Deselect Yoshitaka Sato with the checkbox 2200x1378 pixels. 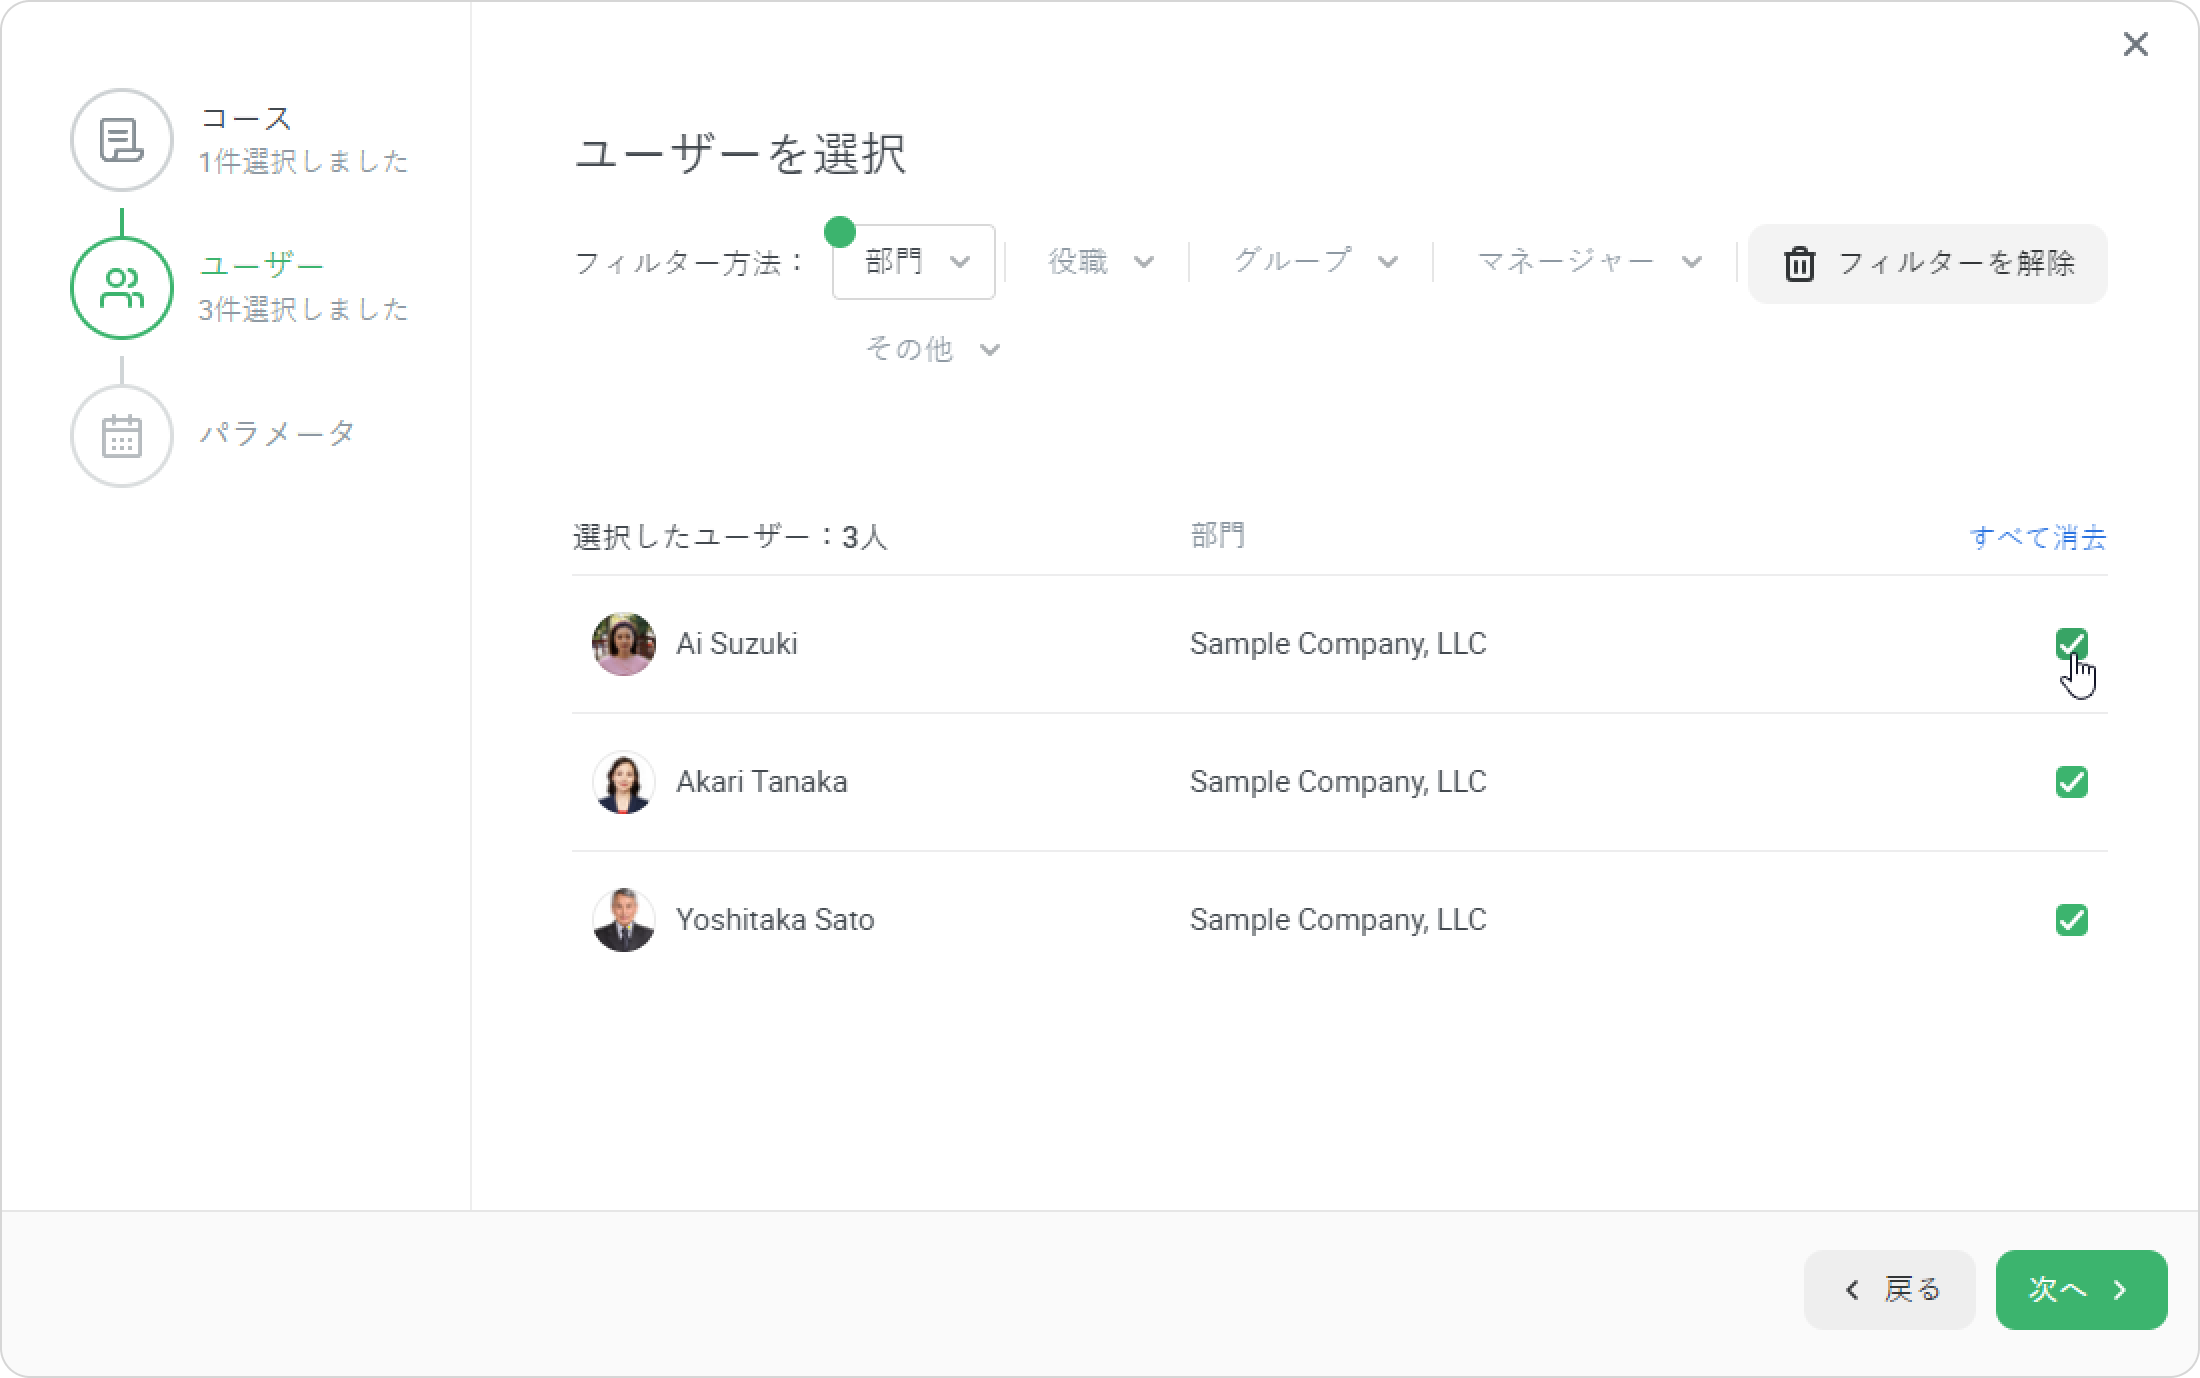click(x=2071, y=920)
